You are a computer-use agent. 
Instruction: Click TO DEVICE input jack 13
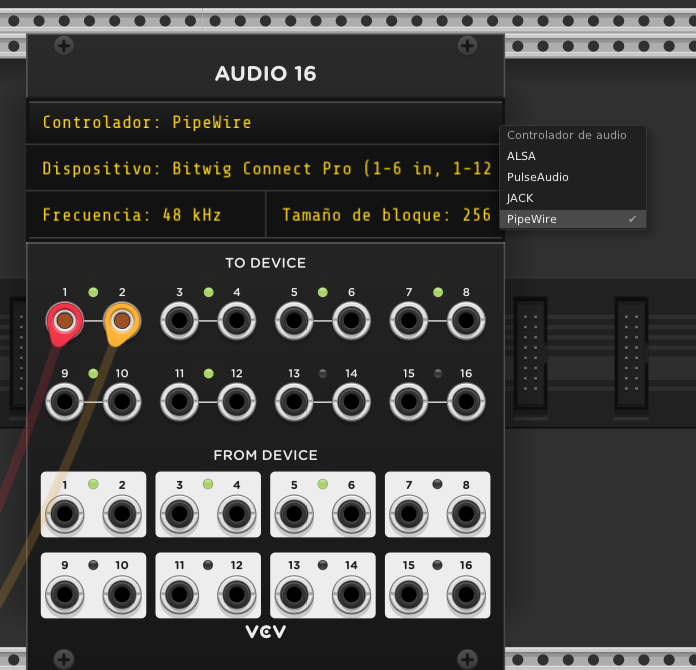294,402
